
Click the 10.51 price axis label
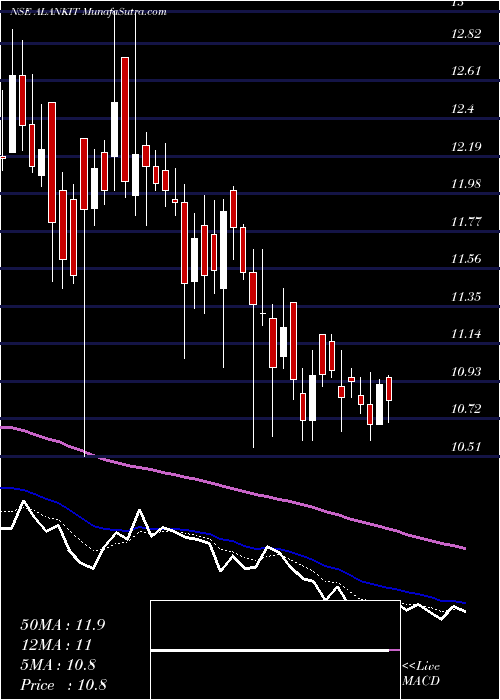click(466, 446)
